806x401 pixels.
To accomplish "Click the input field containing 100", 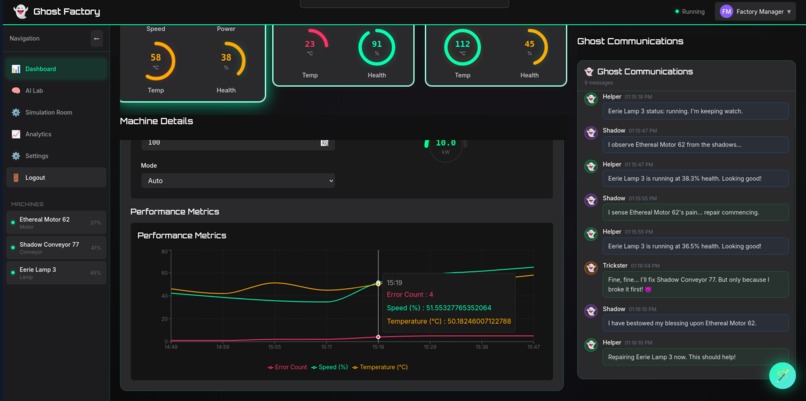I will (x=238, y=143).
